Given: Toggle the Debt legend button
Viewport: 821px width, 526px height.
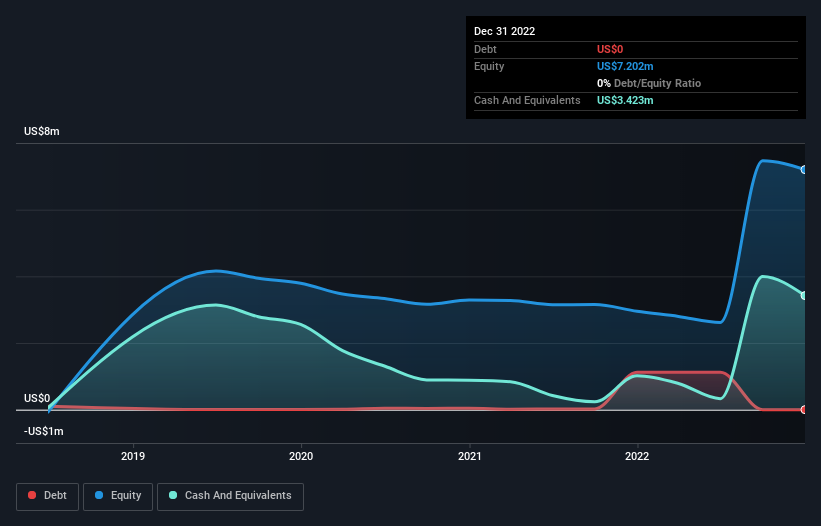Looking at the screenshot, I should point(47,496).
